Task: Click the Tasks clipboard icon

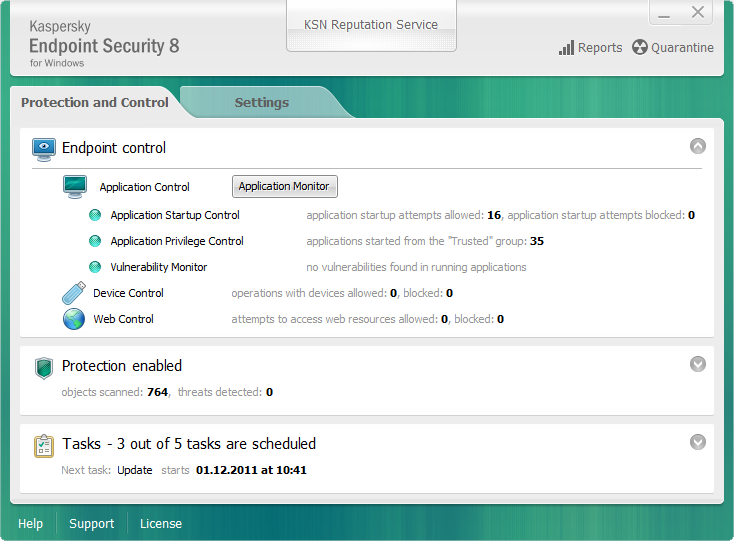Action: (x=43, y=445)
